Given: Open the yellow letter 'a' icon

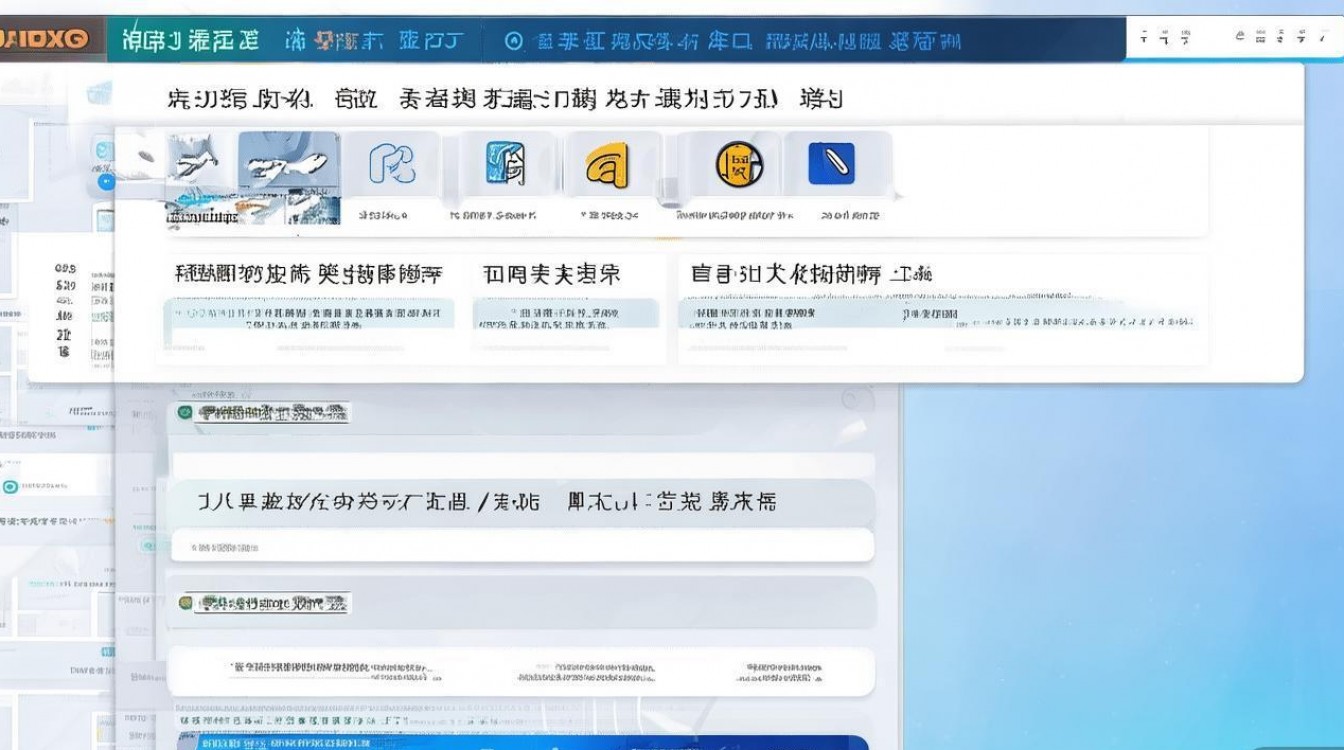Looking at the screenshot, I should pos(610,164).
